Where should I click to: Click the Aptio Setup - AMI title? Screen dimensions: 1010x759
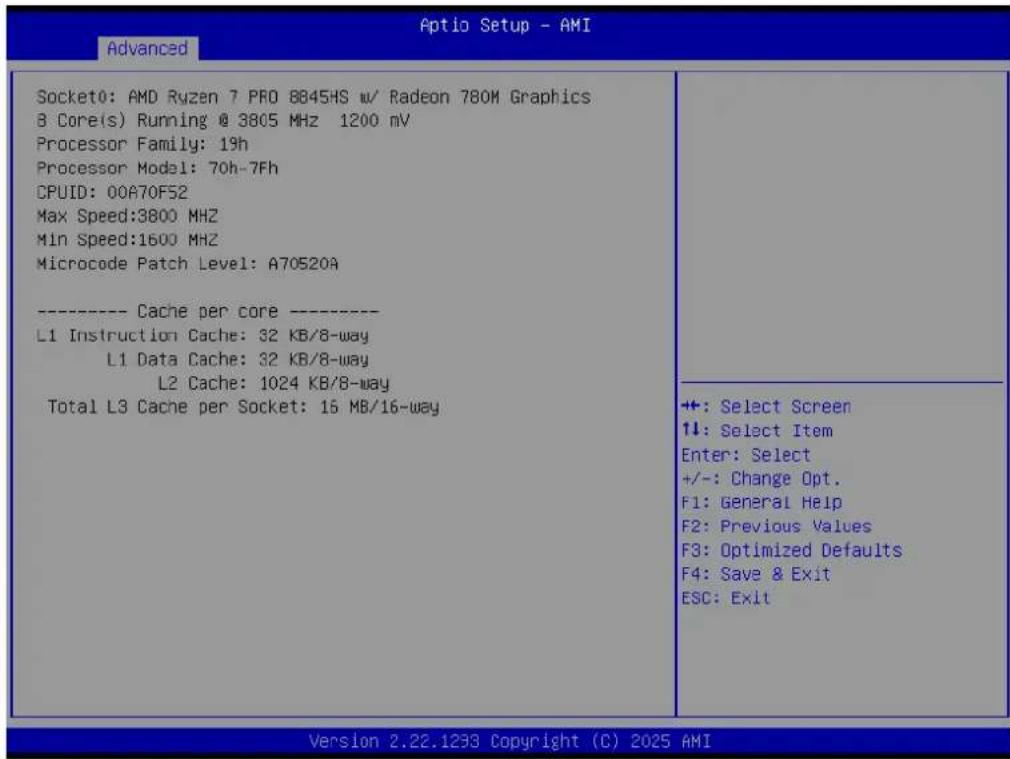point(505,26)
